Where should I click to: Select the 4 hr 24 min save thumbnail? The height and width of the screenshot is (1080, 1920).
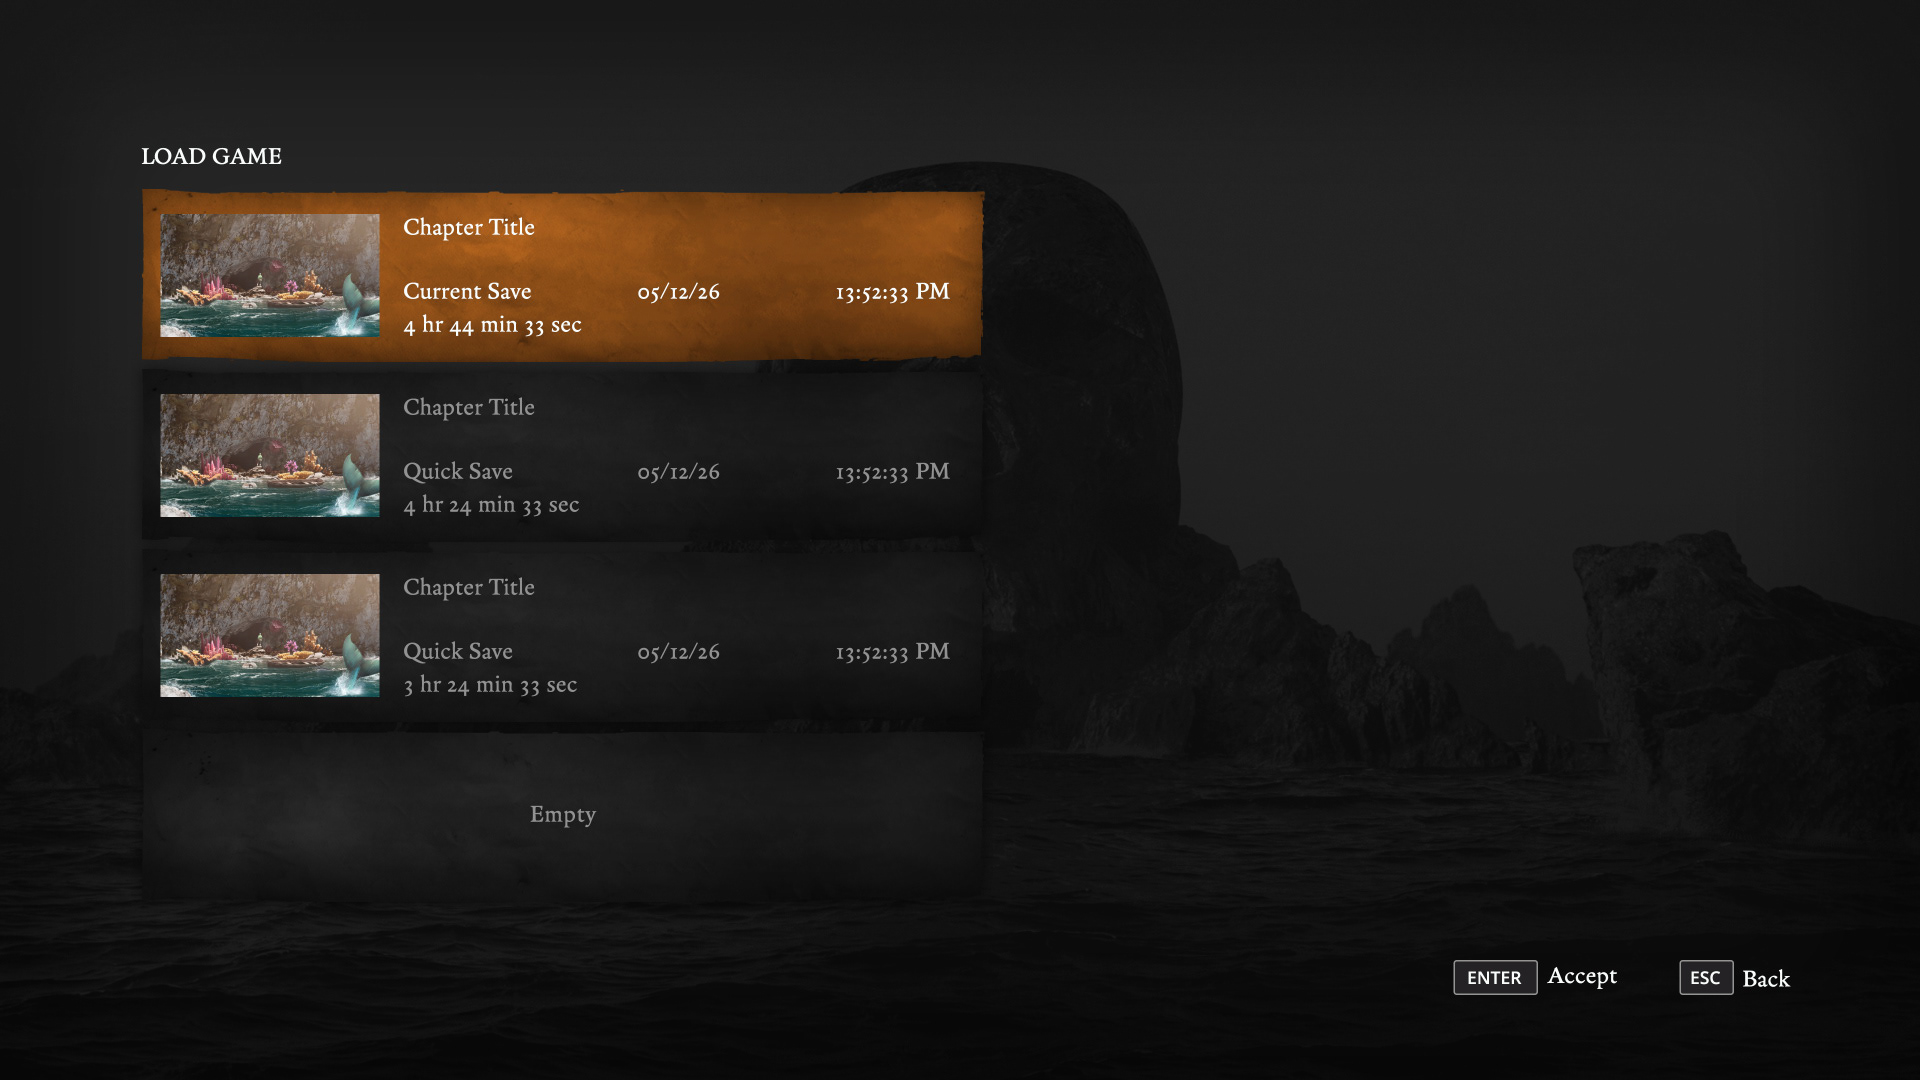[270, 455]
